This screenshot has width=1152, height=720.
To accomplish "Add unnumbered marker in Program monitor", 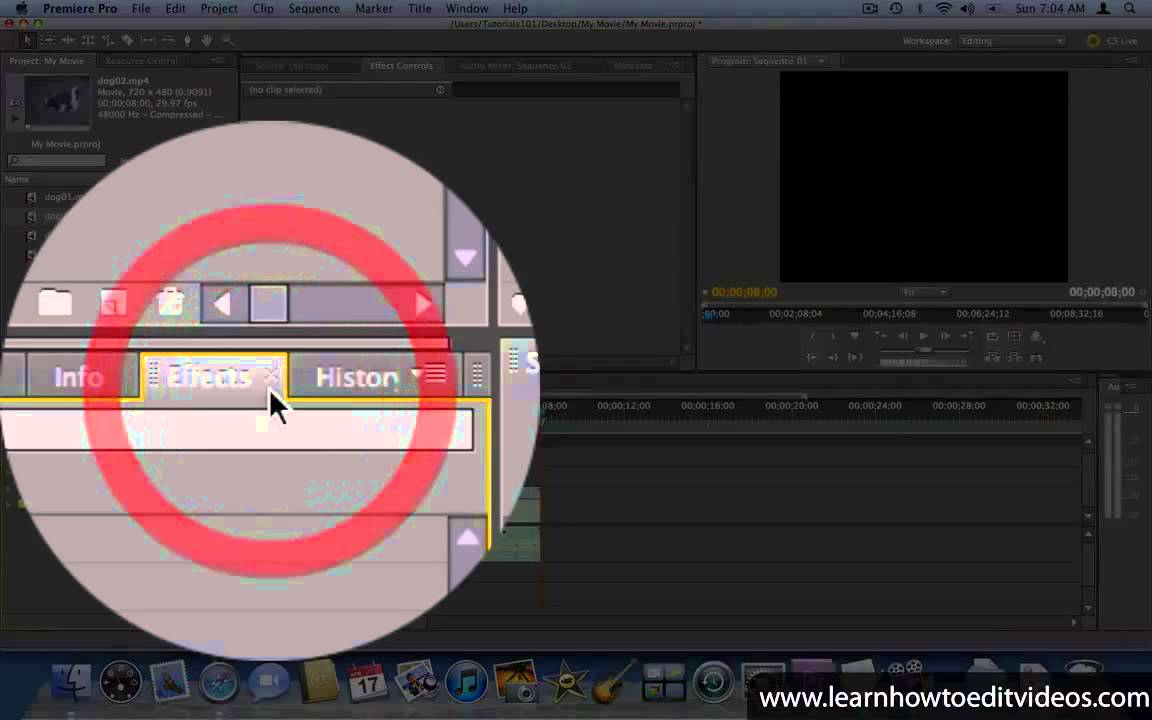I will click(x=854, y=336).
